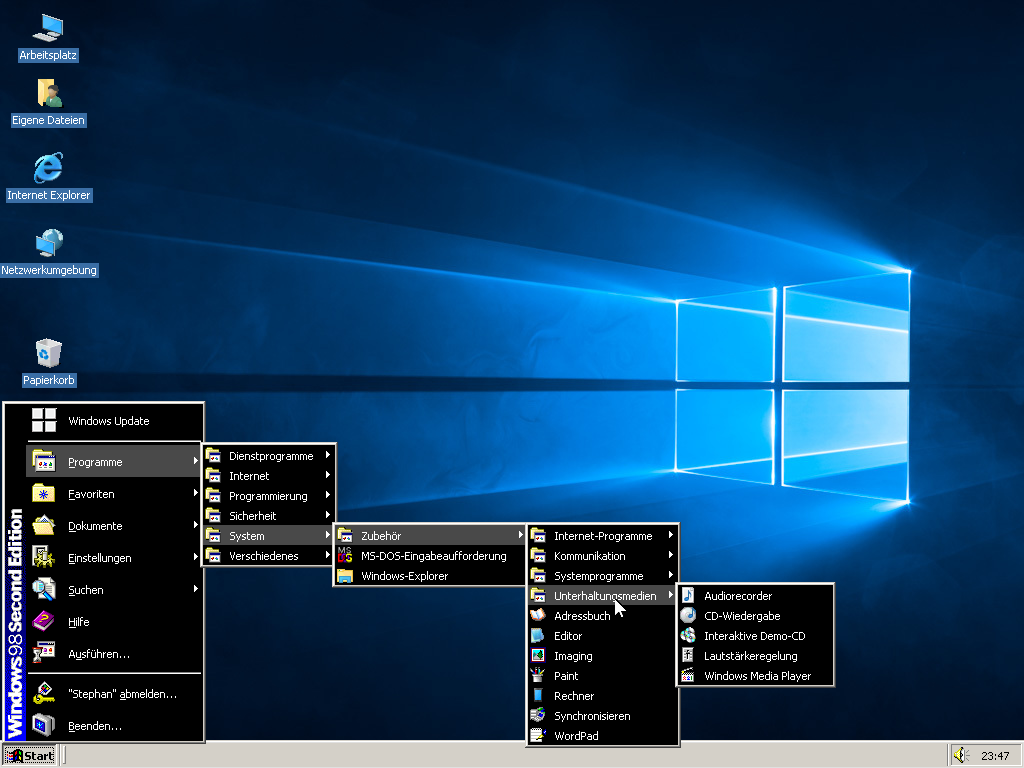Click the Ausführen run icon
Image resolution: width=1024 pixels, height=768 pixels.
tap(43, 653)
